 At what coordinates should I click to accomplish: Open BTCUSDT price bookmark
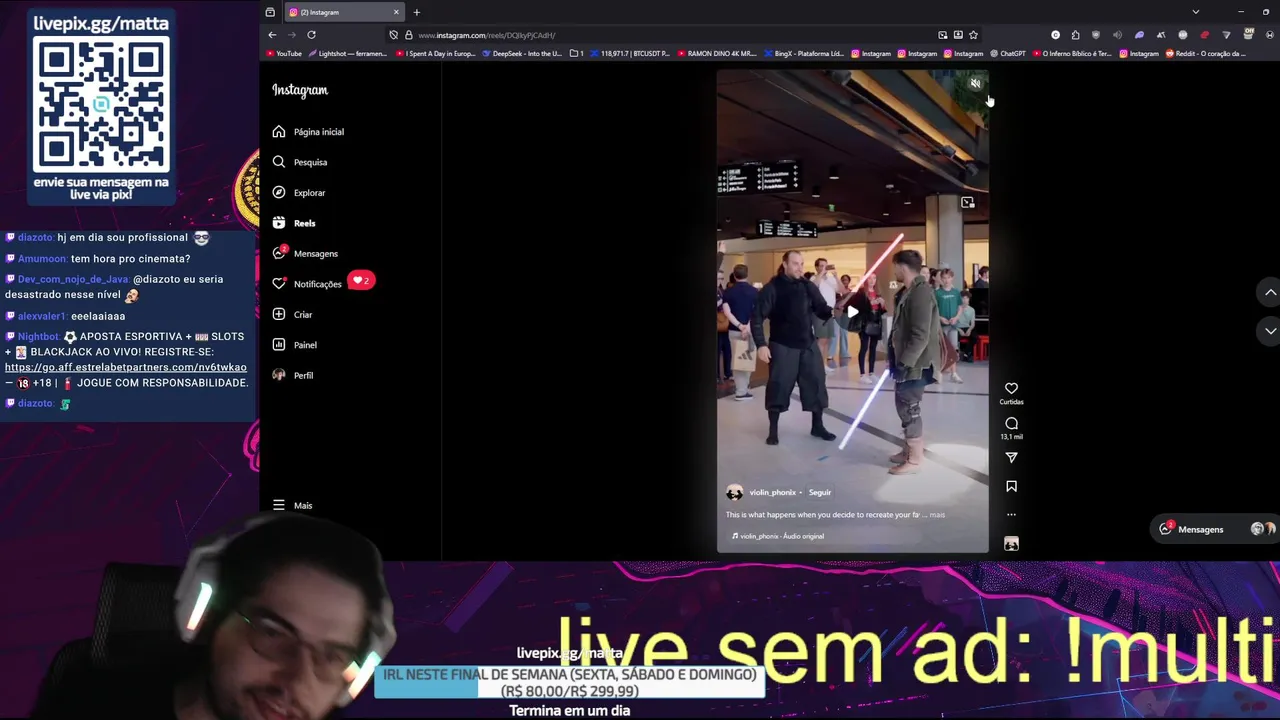(x=630, y=54)
